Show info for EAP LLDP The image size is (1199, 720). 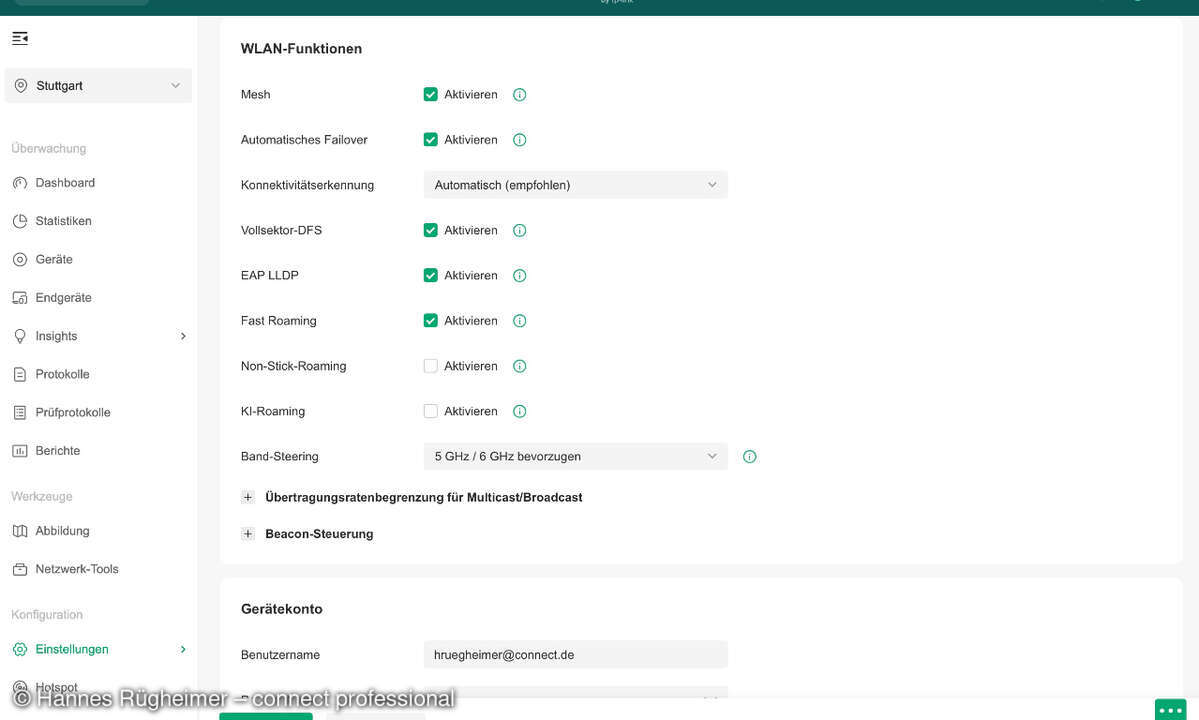519,275
